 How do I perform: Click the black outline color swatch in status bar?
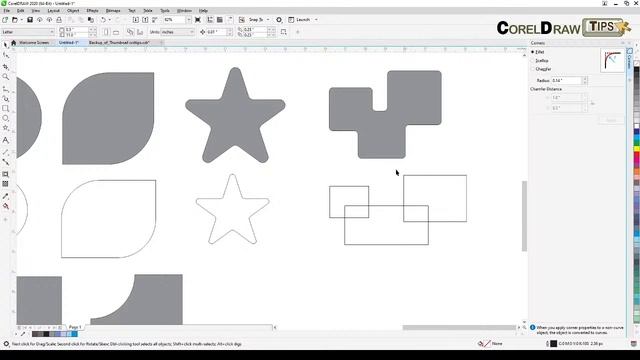pos(553,344)
